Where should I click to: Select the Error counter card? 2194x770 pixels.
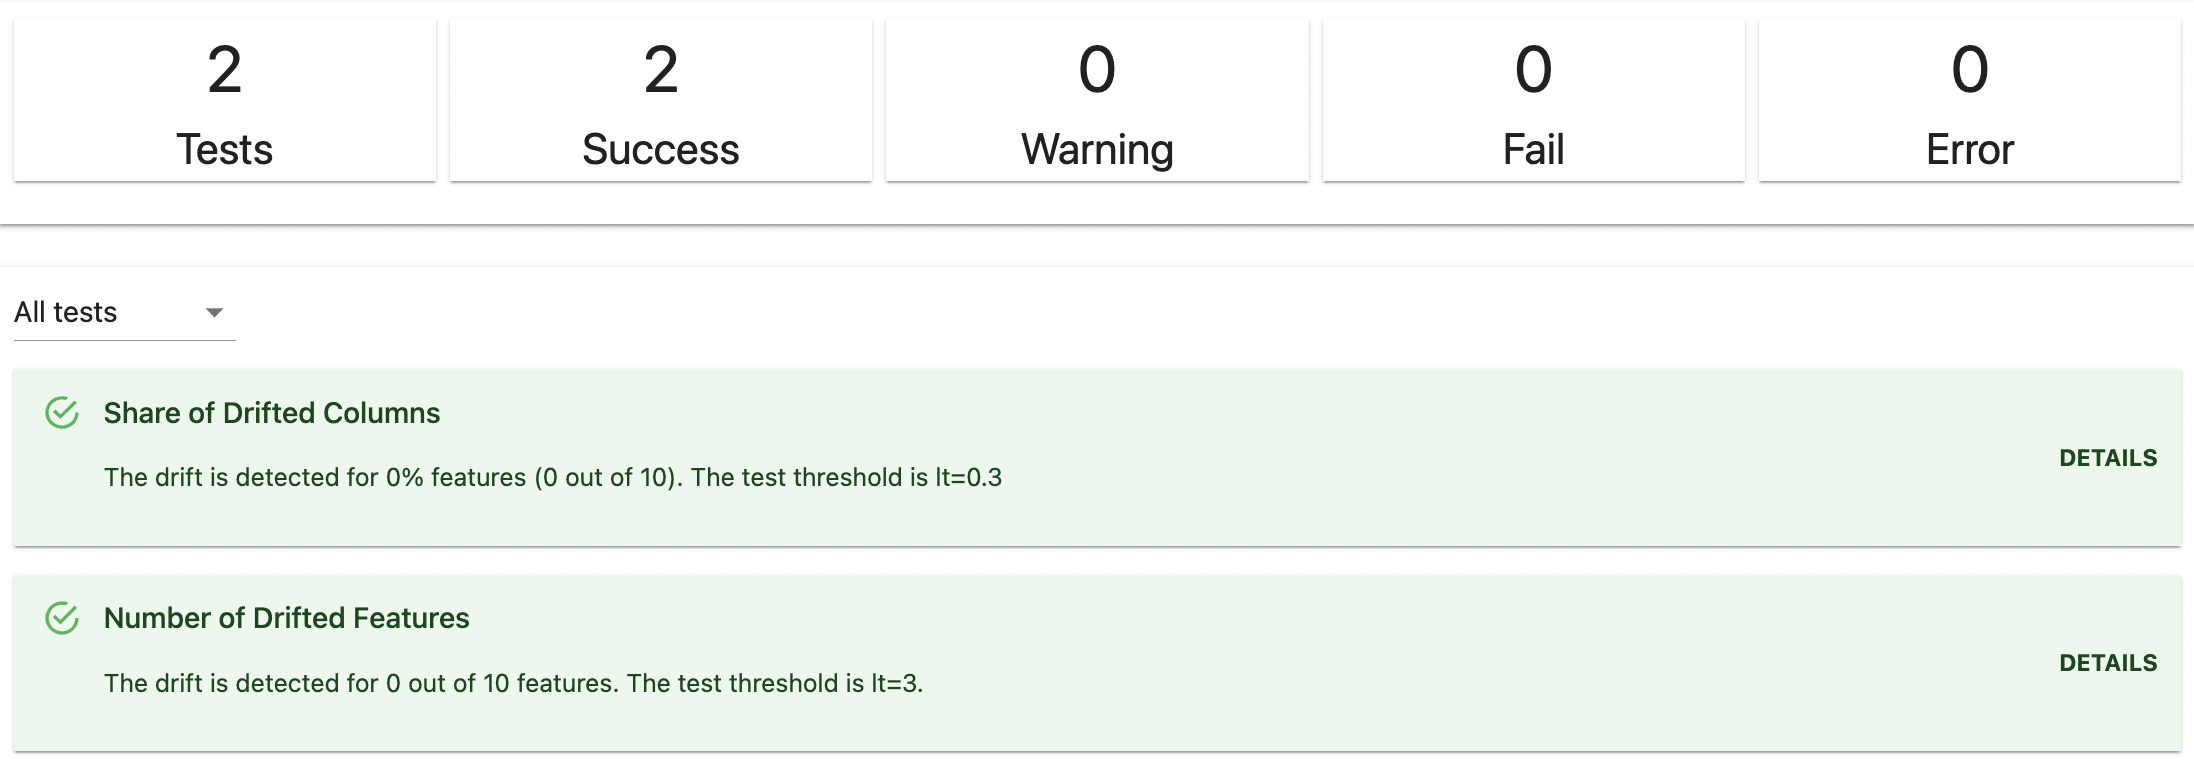(1970, 100)
